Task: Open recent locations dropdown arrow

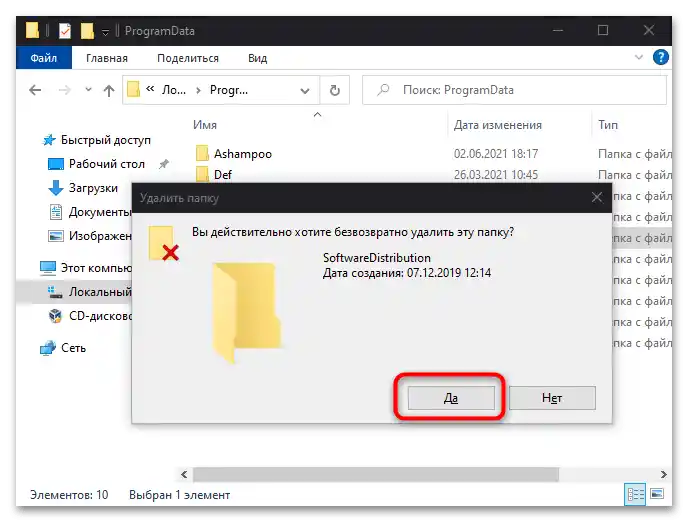Action: 88,90
